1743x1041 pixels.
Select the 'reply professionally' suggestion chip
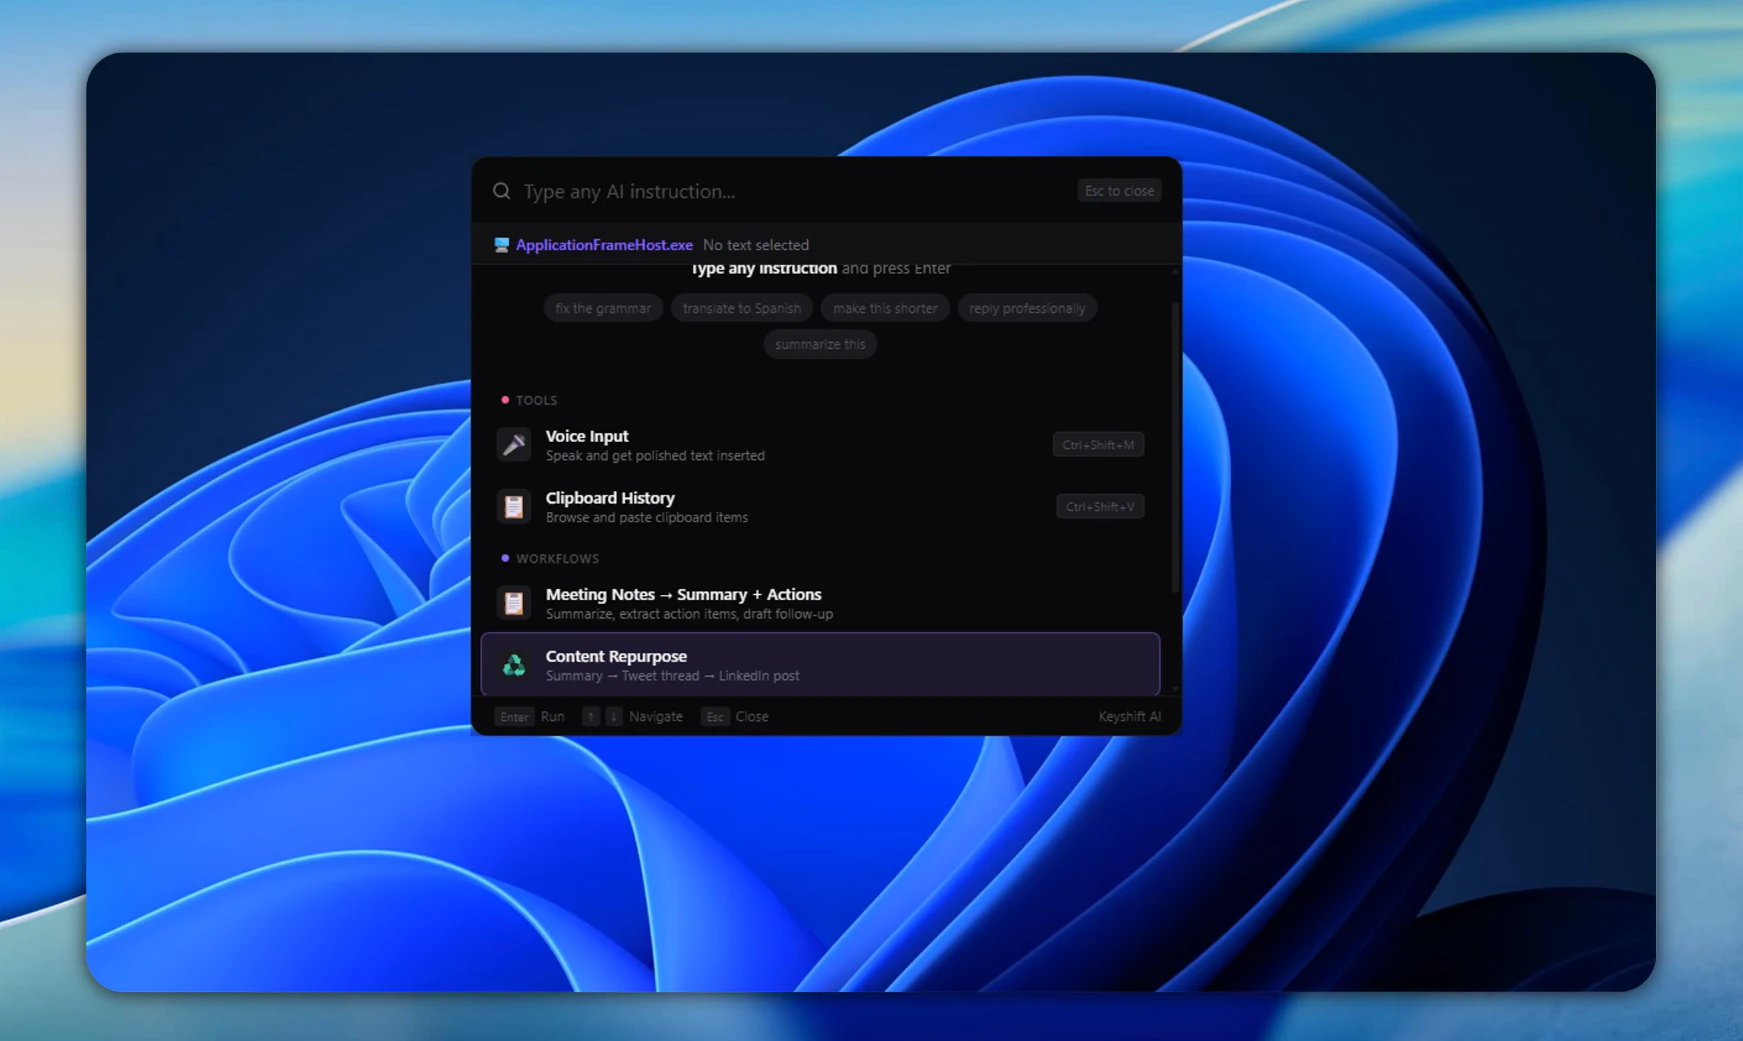pos(1027,308)
